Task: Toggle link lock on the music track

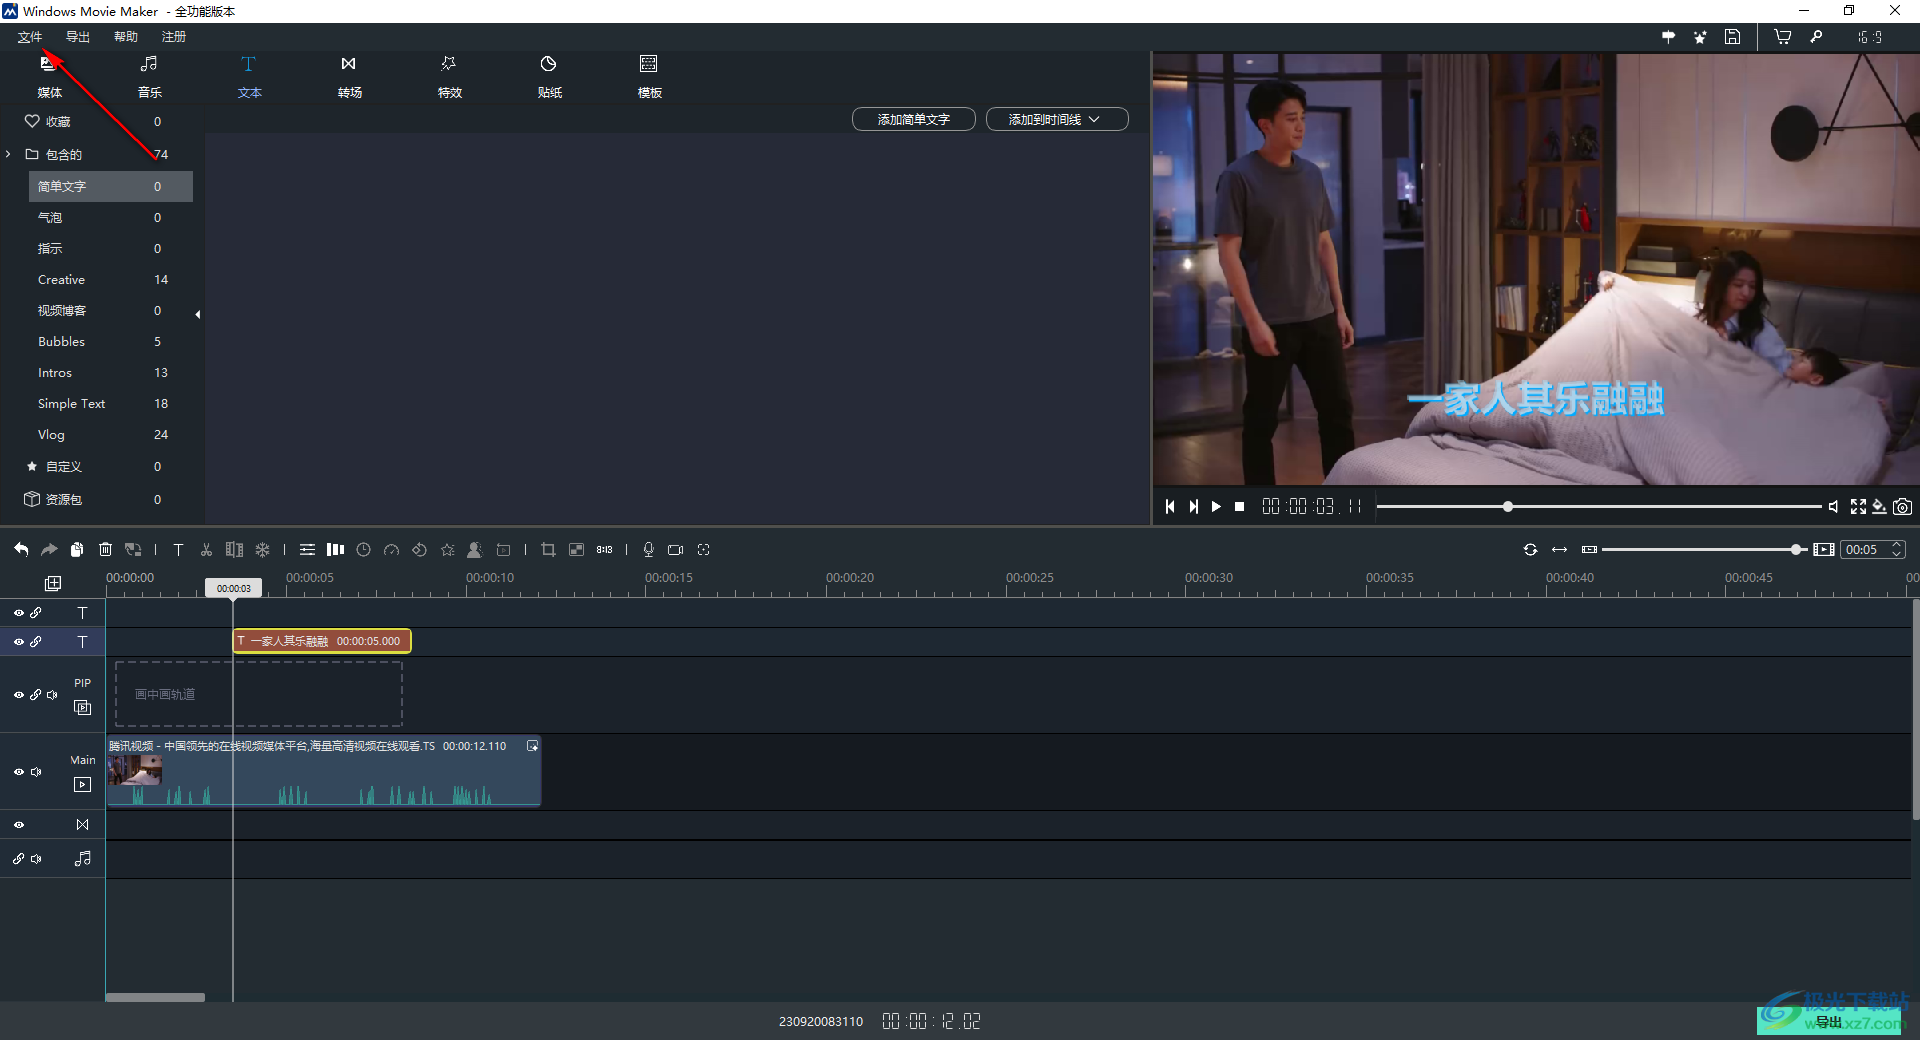Action: pos(18,859)
